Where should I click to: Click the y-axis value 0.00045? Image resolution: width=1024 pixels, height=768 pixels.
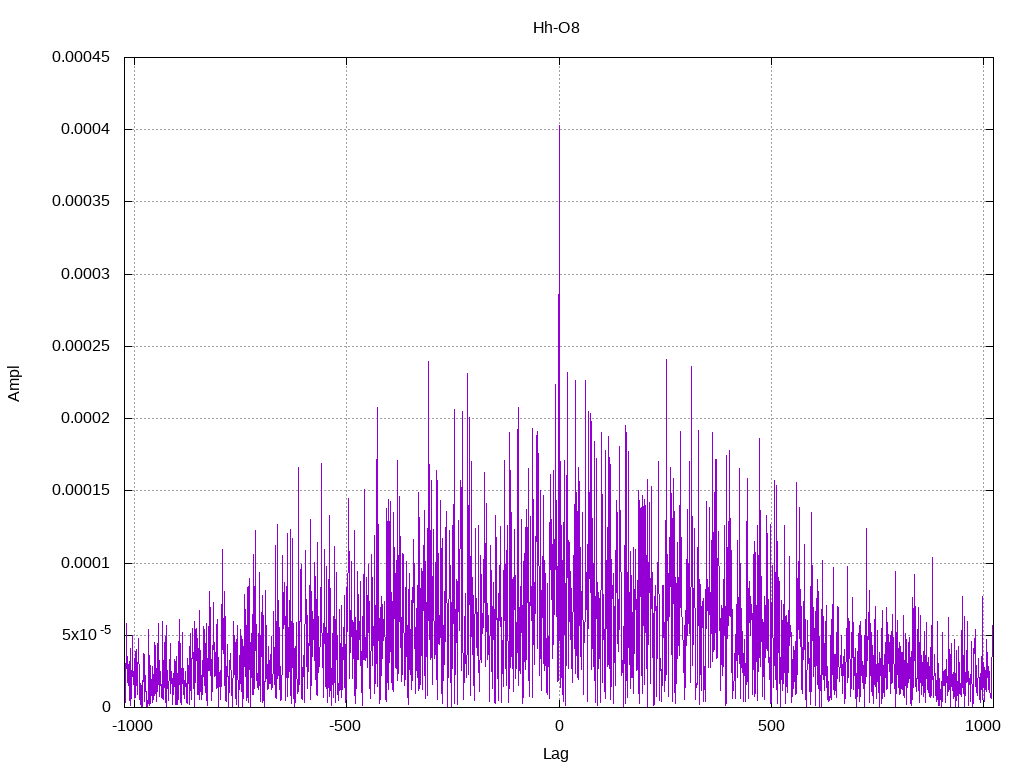[81, 57]
